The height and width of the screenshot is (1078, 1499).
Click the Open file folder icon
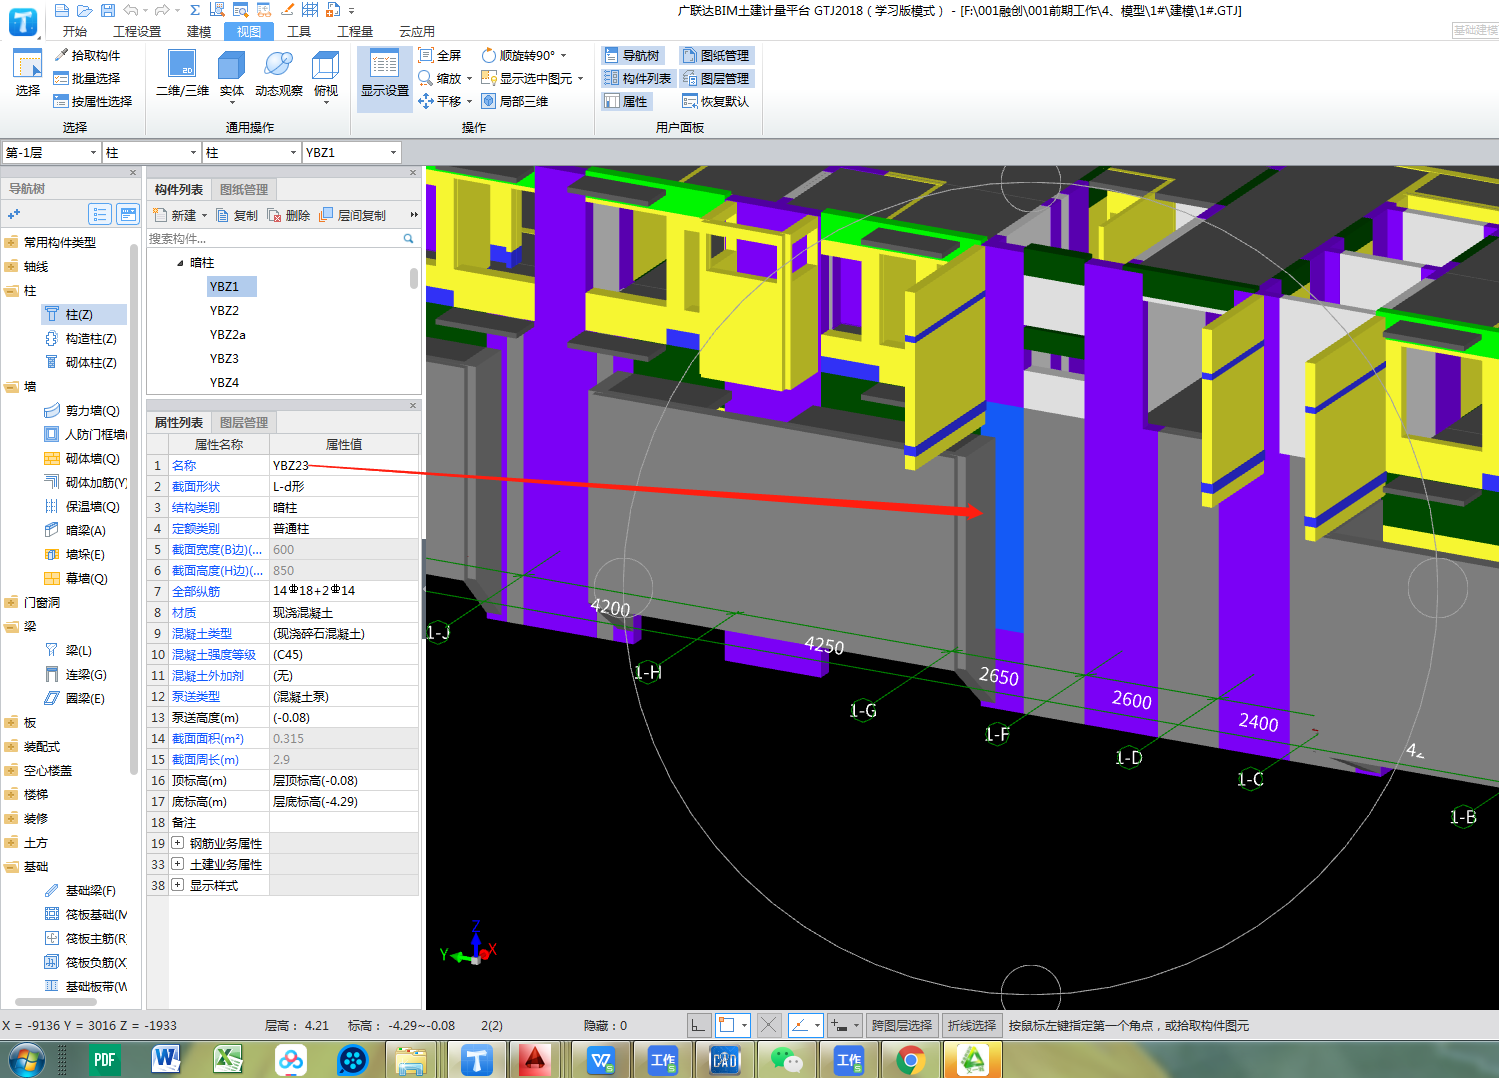click(85, 10)
